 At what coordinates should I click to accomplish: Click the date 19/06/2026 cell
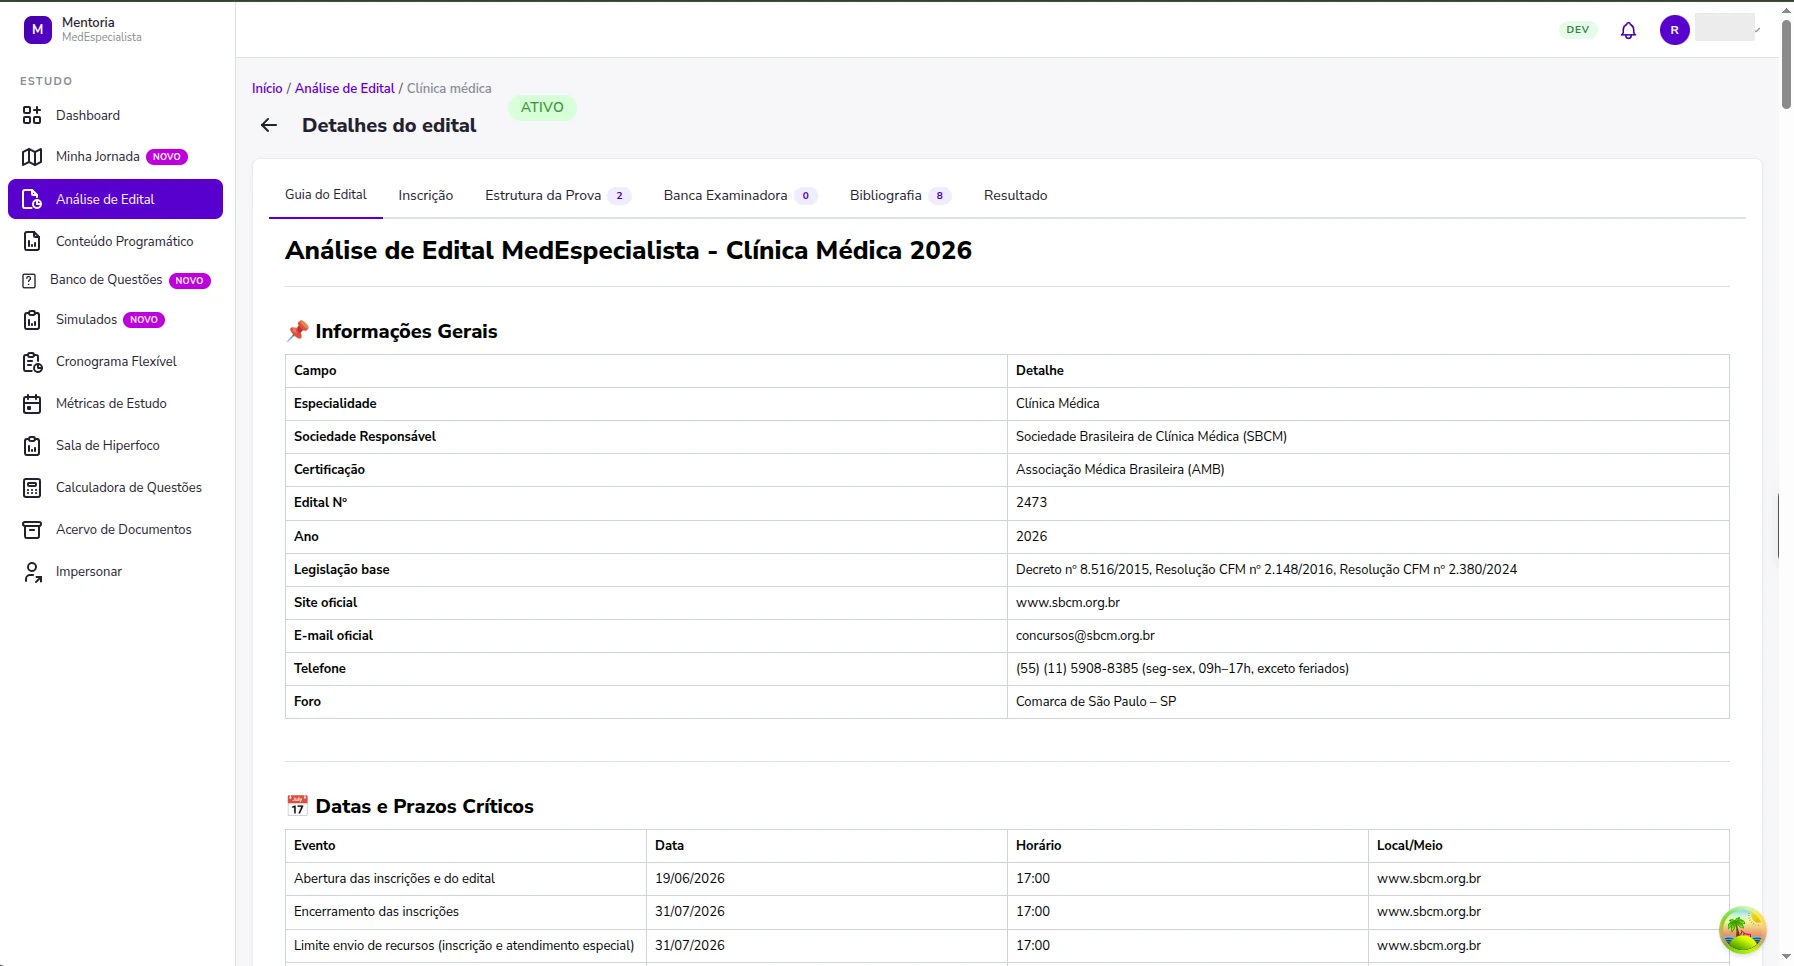(826, 879)
